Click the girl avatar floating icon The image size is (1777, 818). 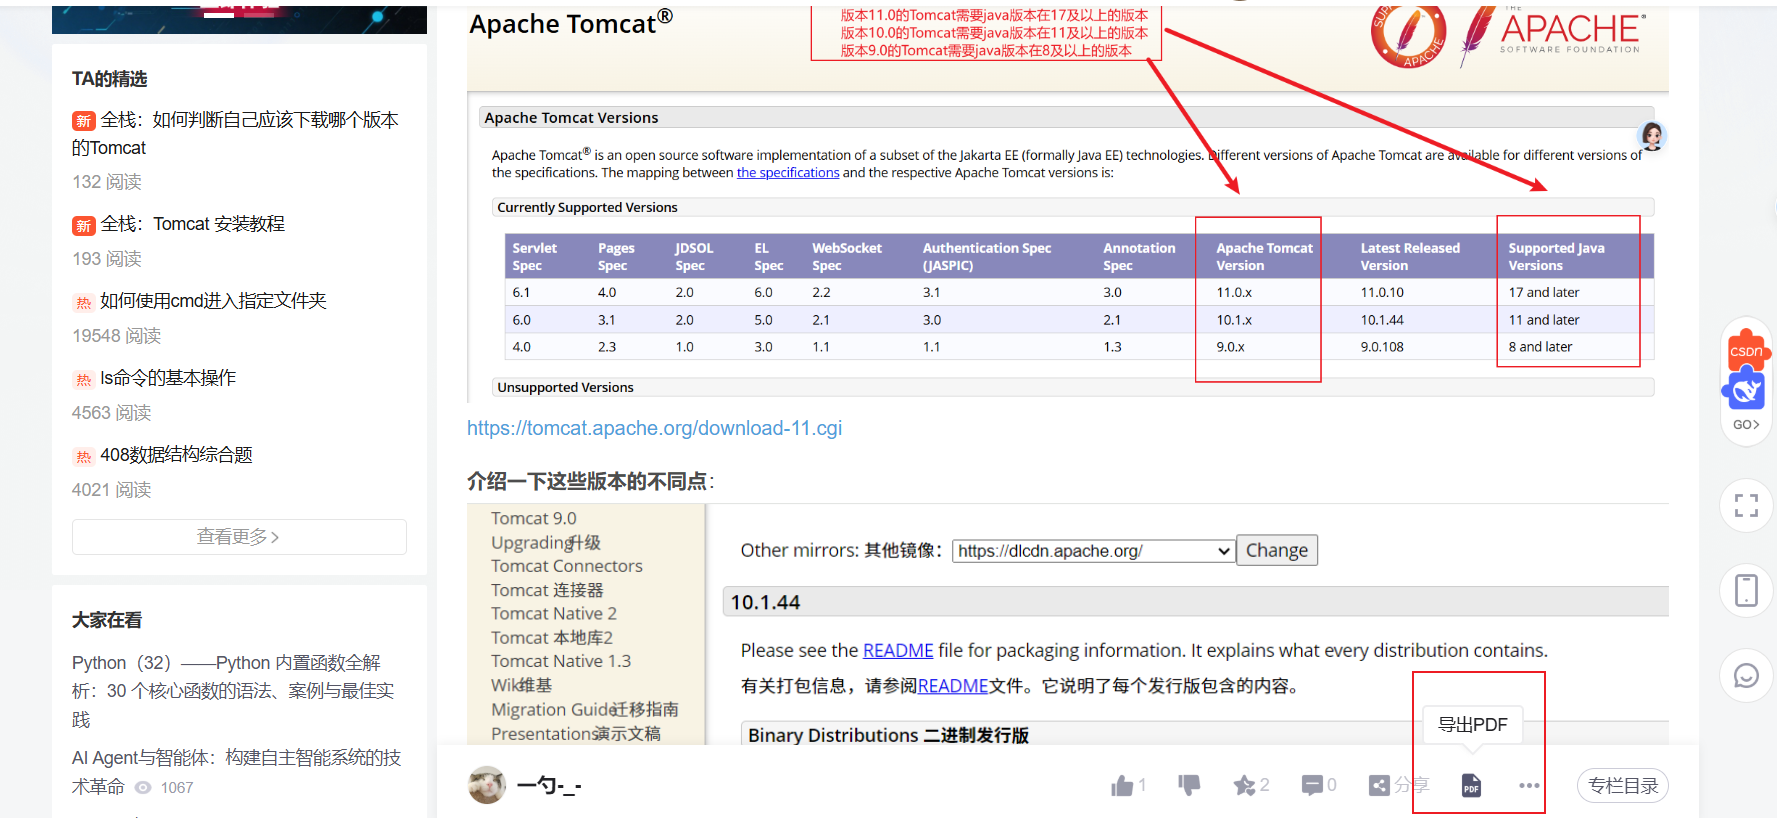[x=1652, y=135]
